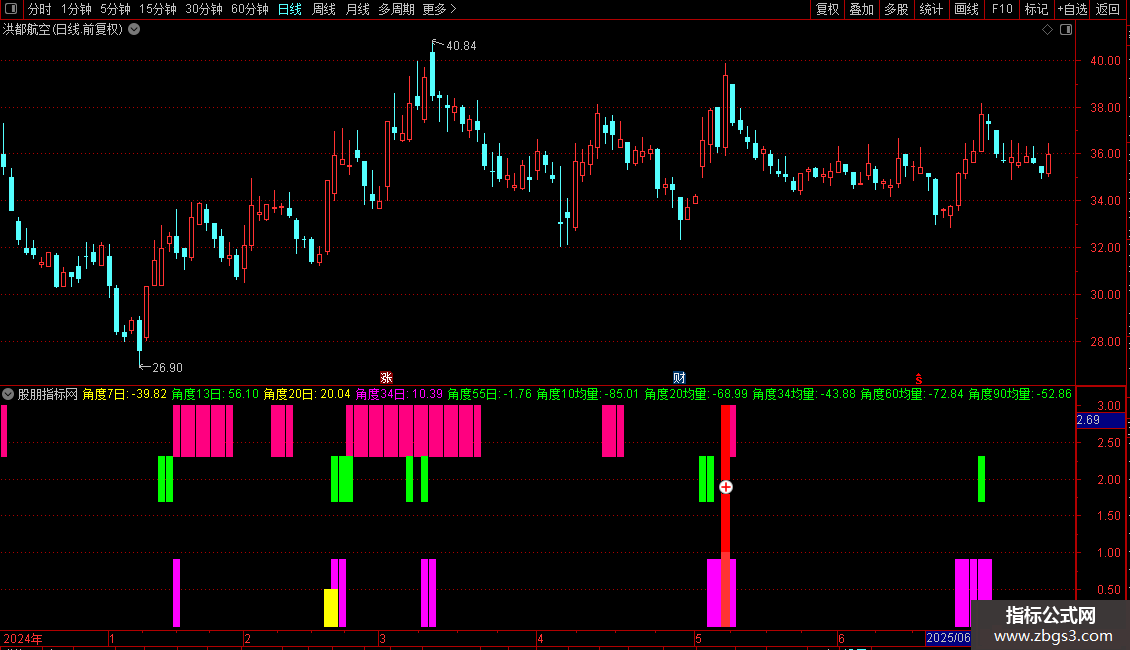Open the 复权 adjustment option
1130x650 pixels.
pyautogui.click(x=827, y=9)
